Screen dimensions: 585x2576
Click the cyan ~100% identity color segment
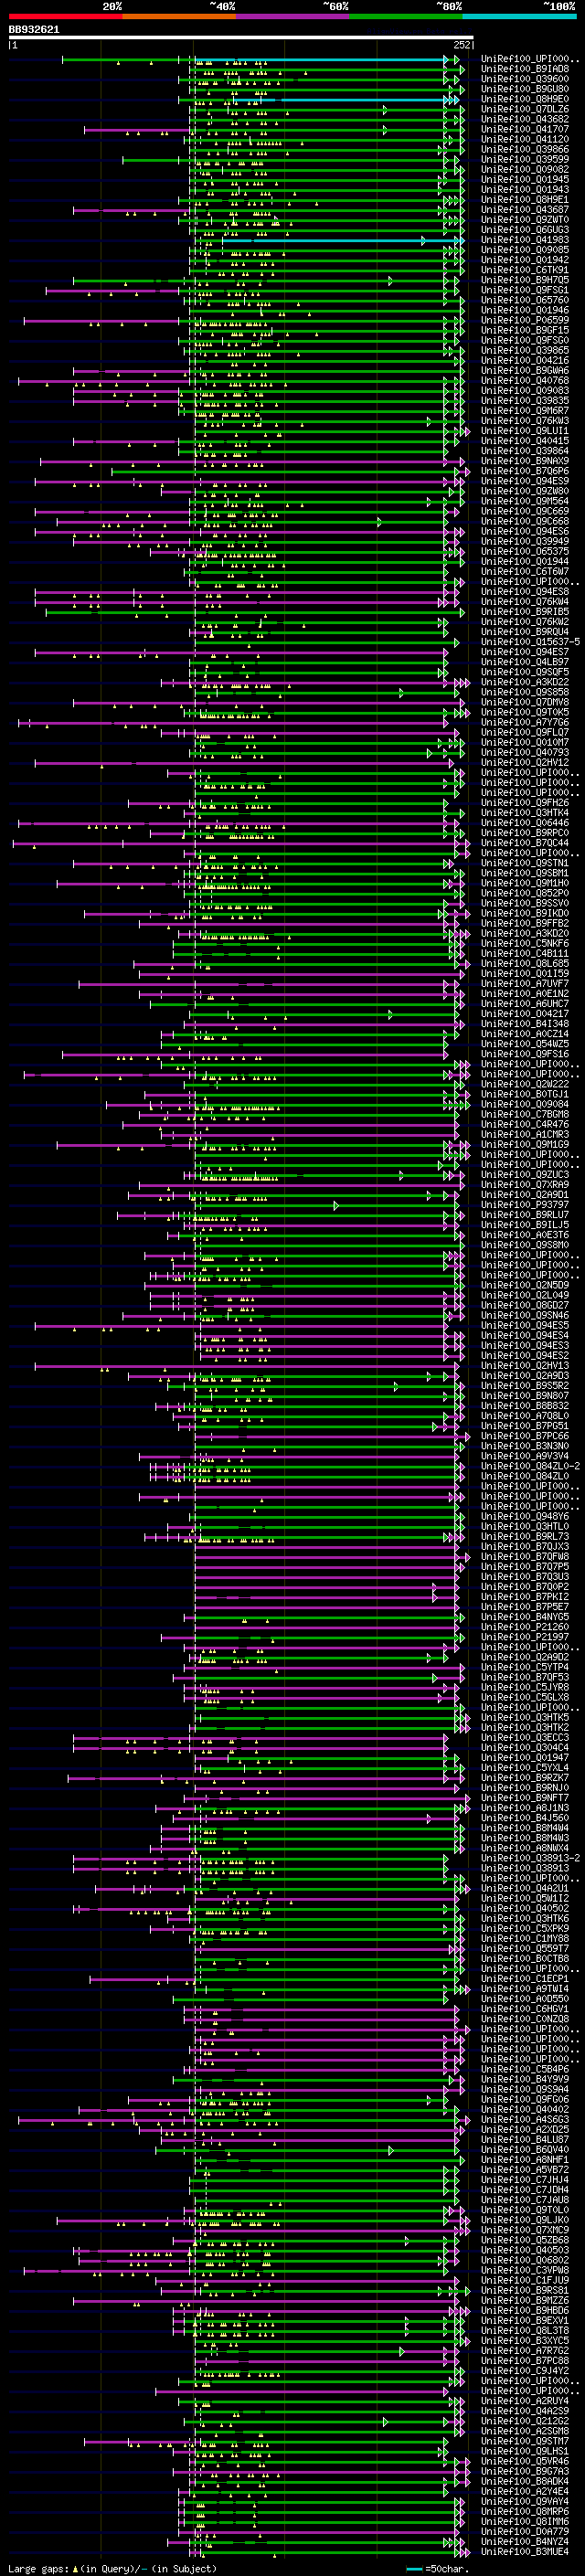(519, 16)
